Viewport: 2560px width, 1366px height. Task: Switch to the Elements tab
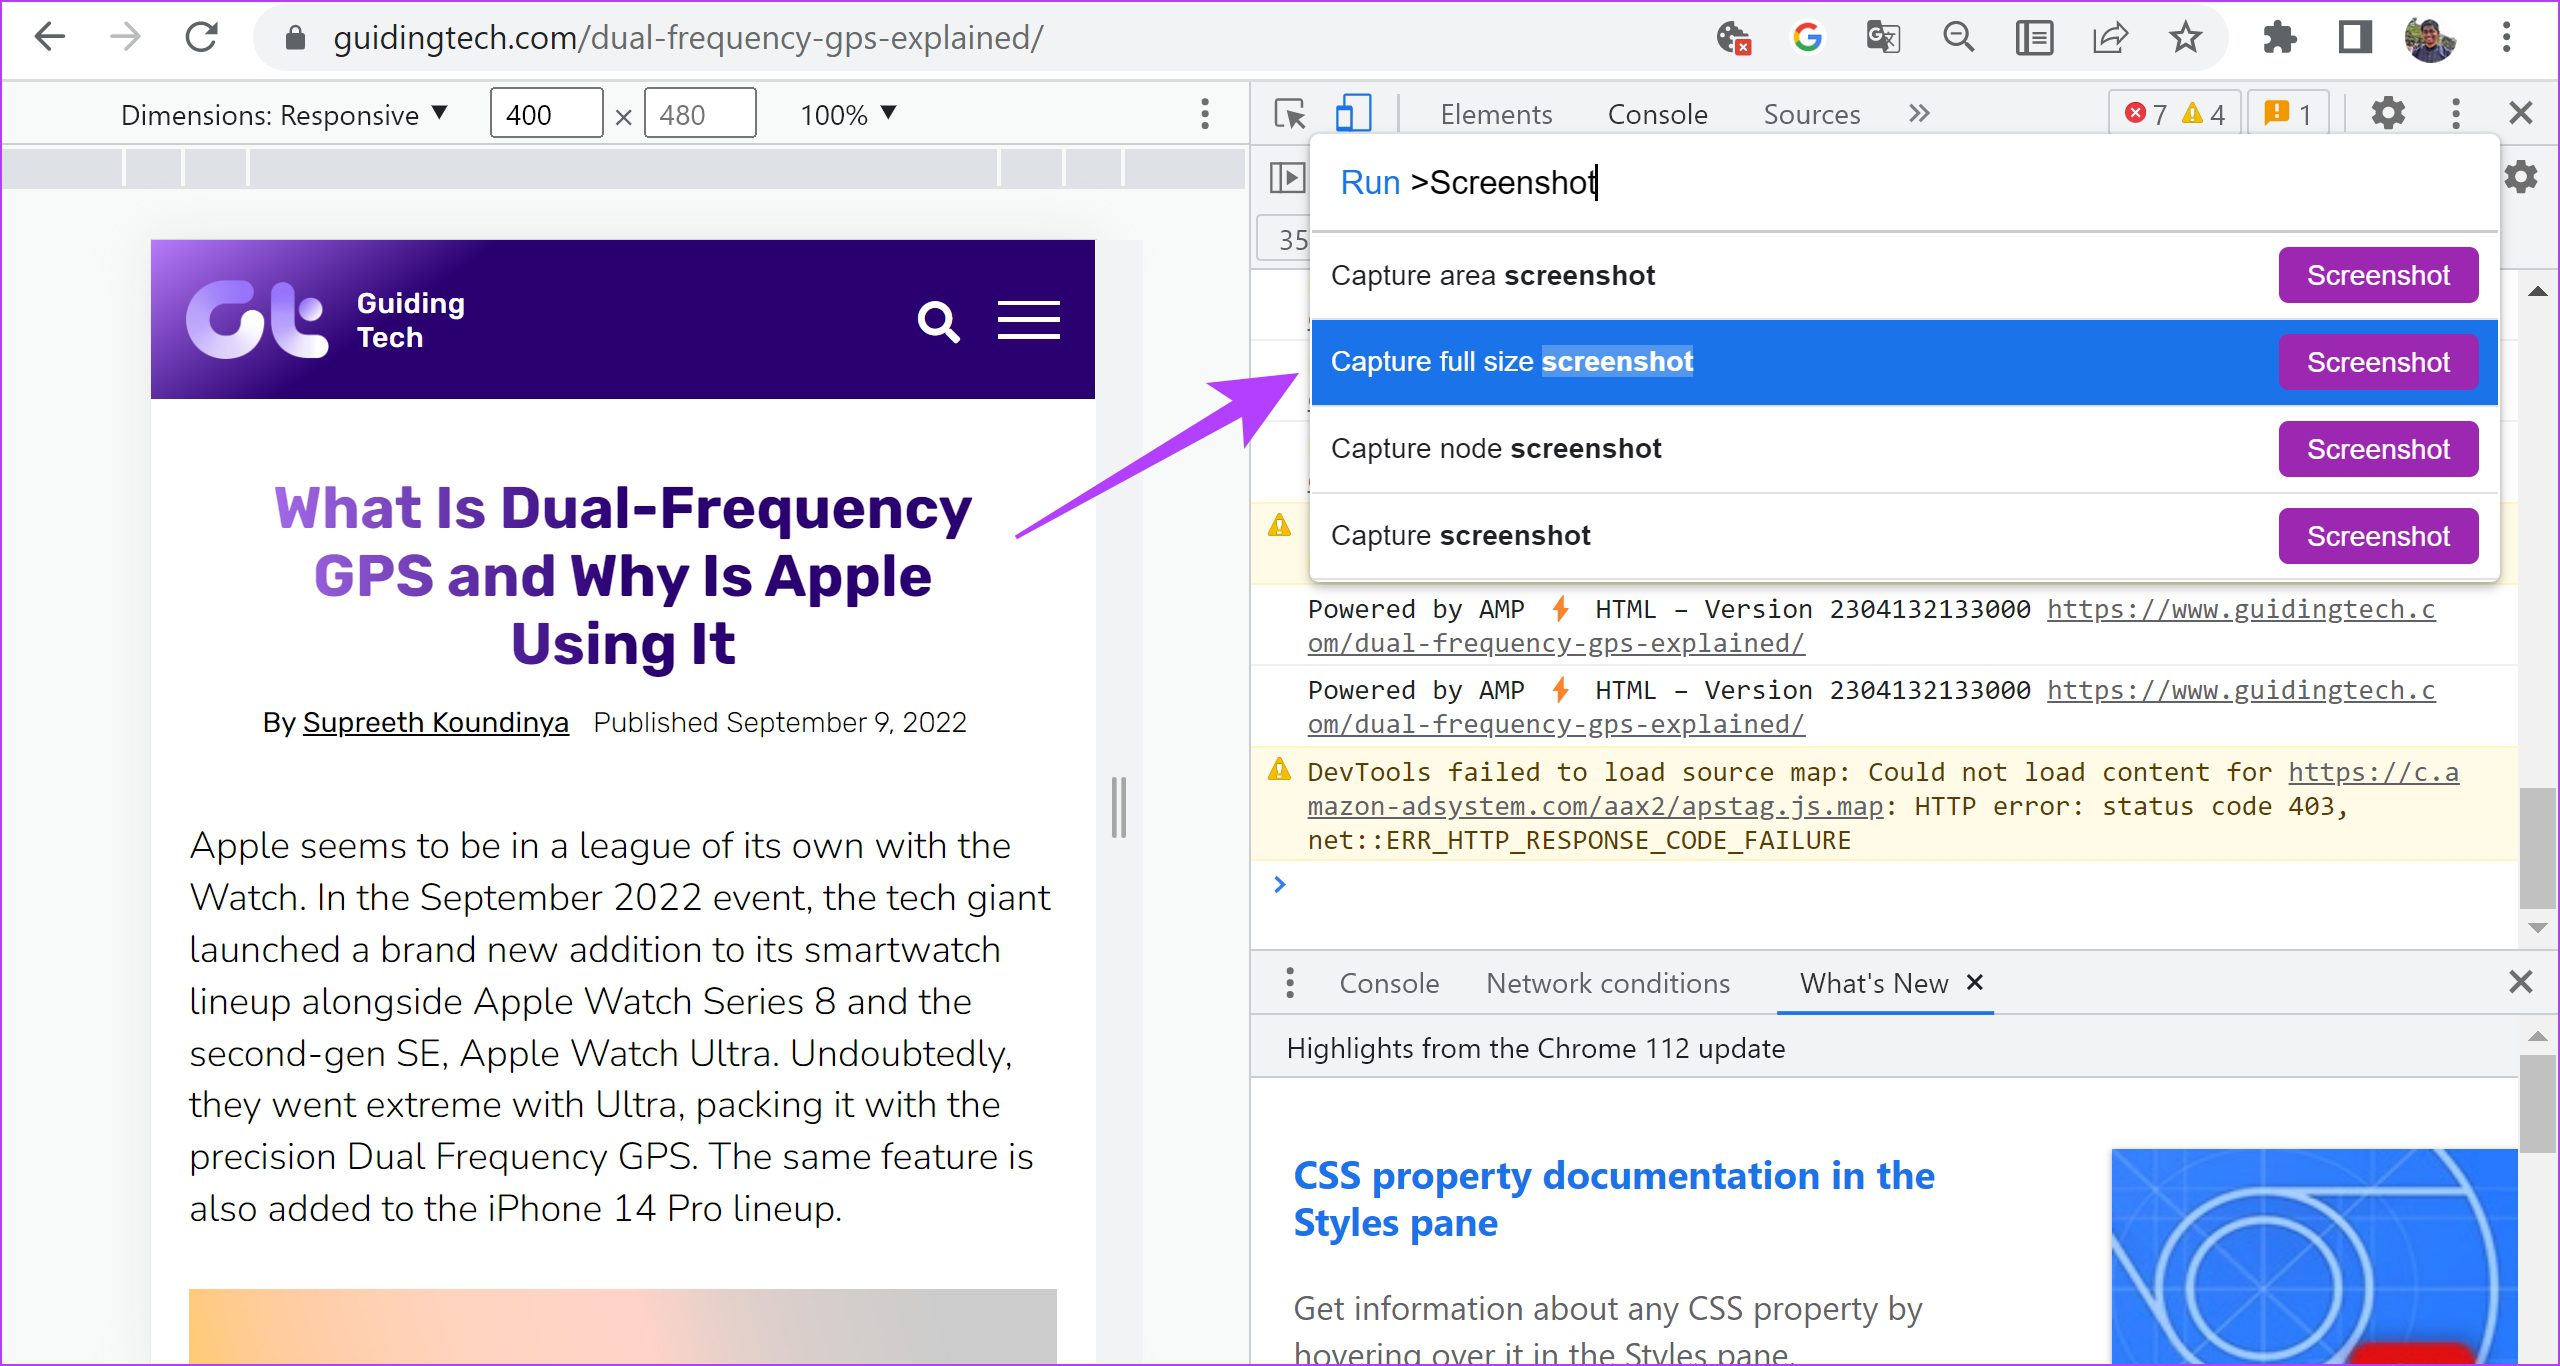[1496, 114]
